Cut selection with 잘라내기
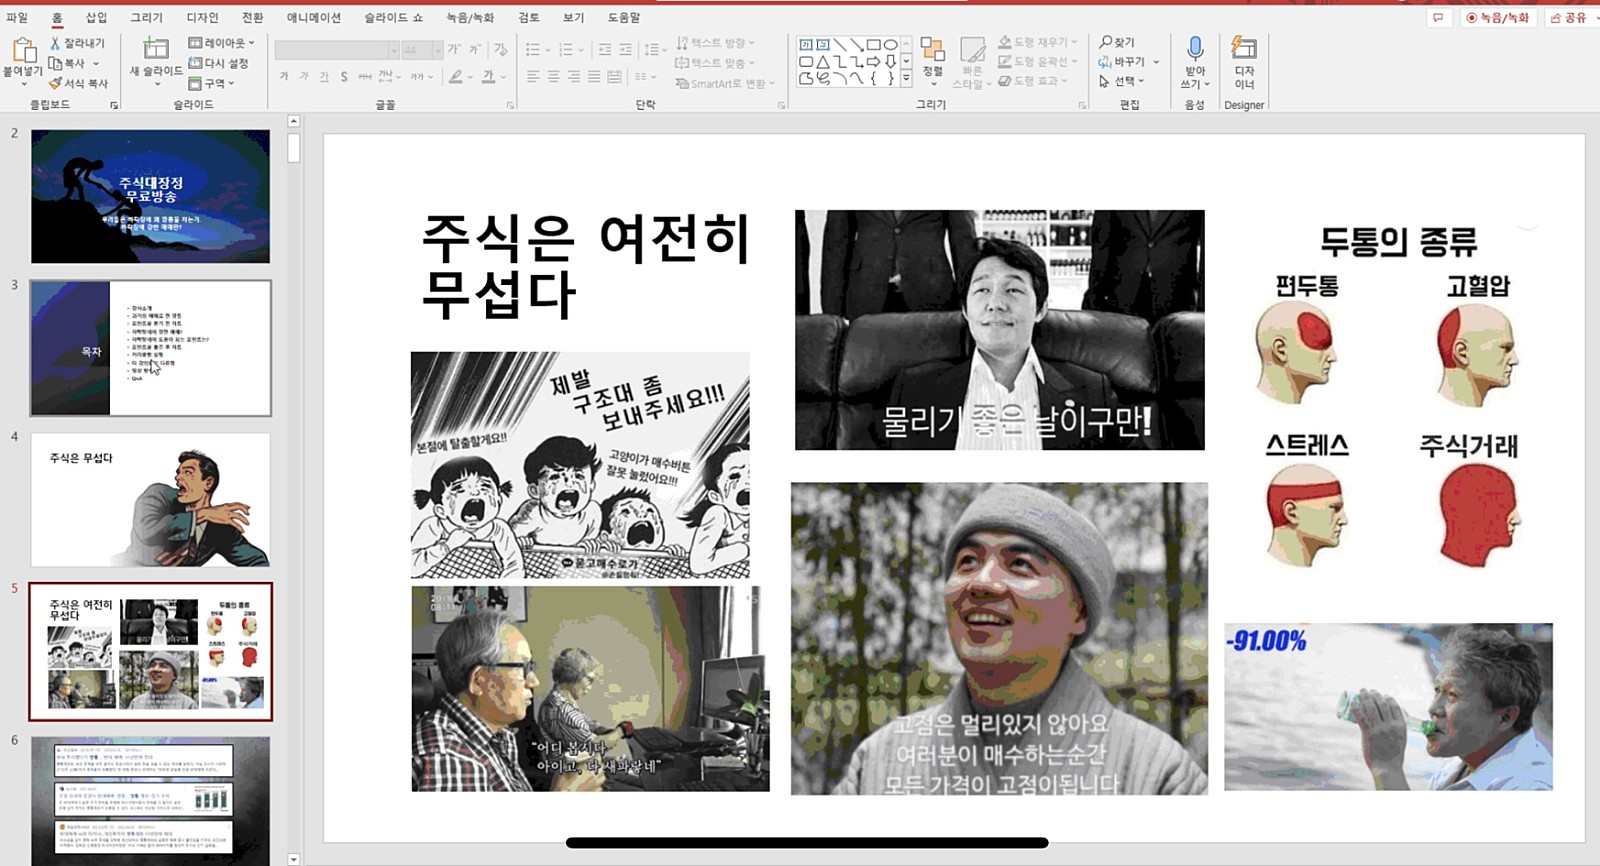The width and height of the screenshot is (1600, 866). click(77, 43)
